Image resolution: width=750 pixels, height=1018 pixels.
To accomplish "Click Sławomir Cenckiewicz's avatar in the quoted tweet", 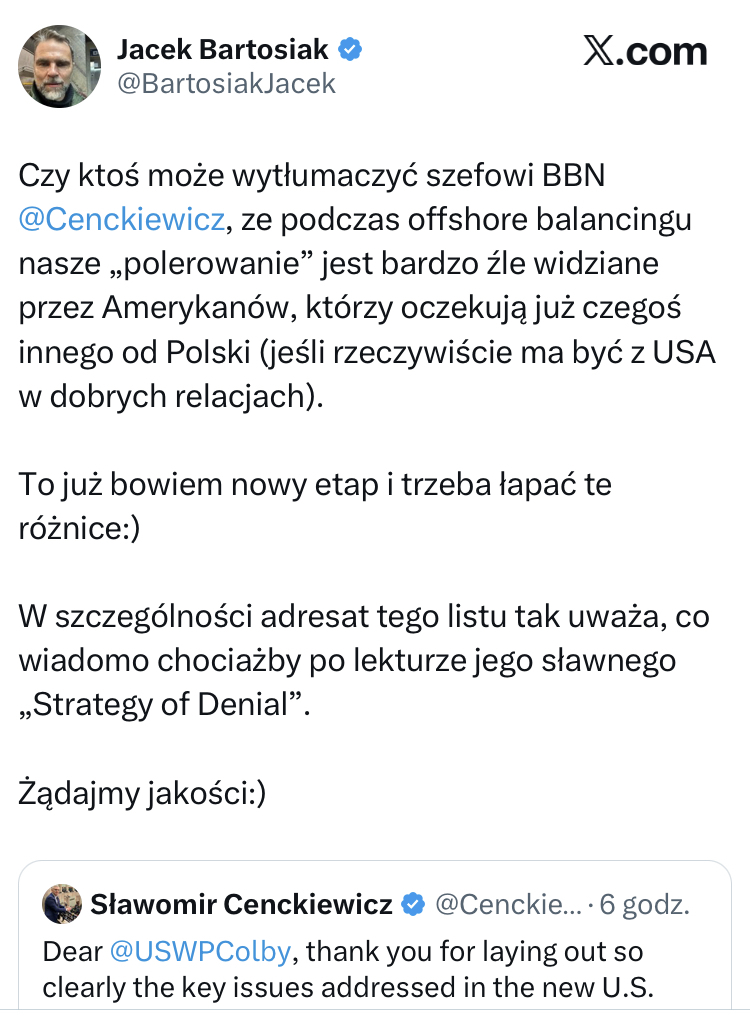I will 61,904.
